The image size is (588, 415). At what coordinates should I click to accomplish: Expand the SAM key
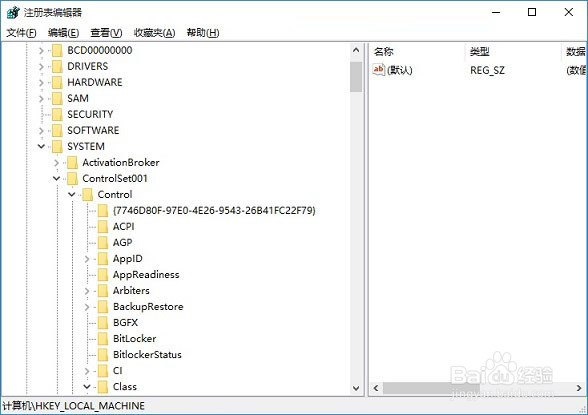tap(41, 99)
